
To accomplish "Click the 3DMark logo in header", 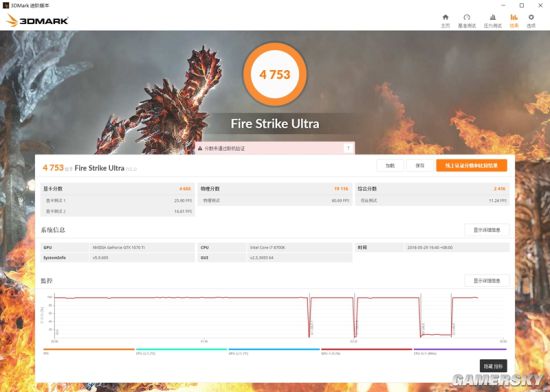I will click(37, 21).
